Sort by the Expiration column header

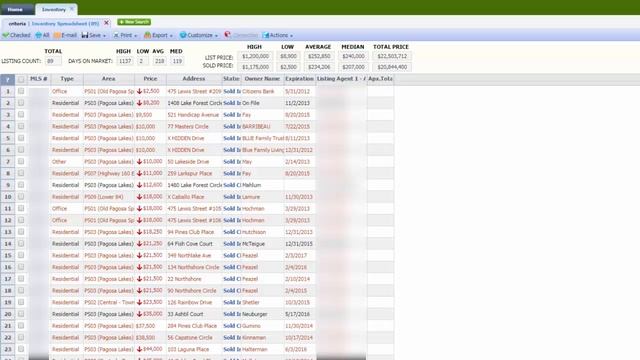tap(300, 79)
